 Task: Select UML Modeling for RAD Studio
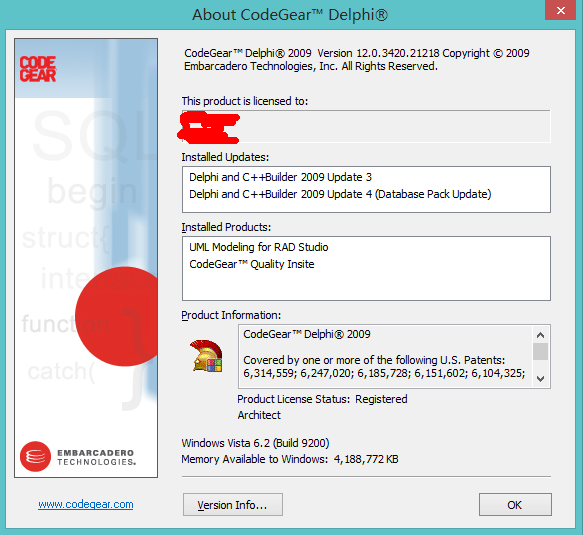(259, 247)
